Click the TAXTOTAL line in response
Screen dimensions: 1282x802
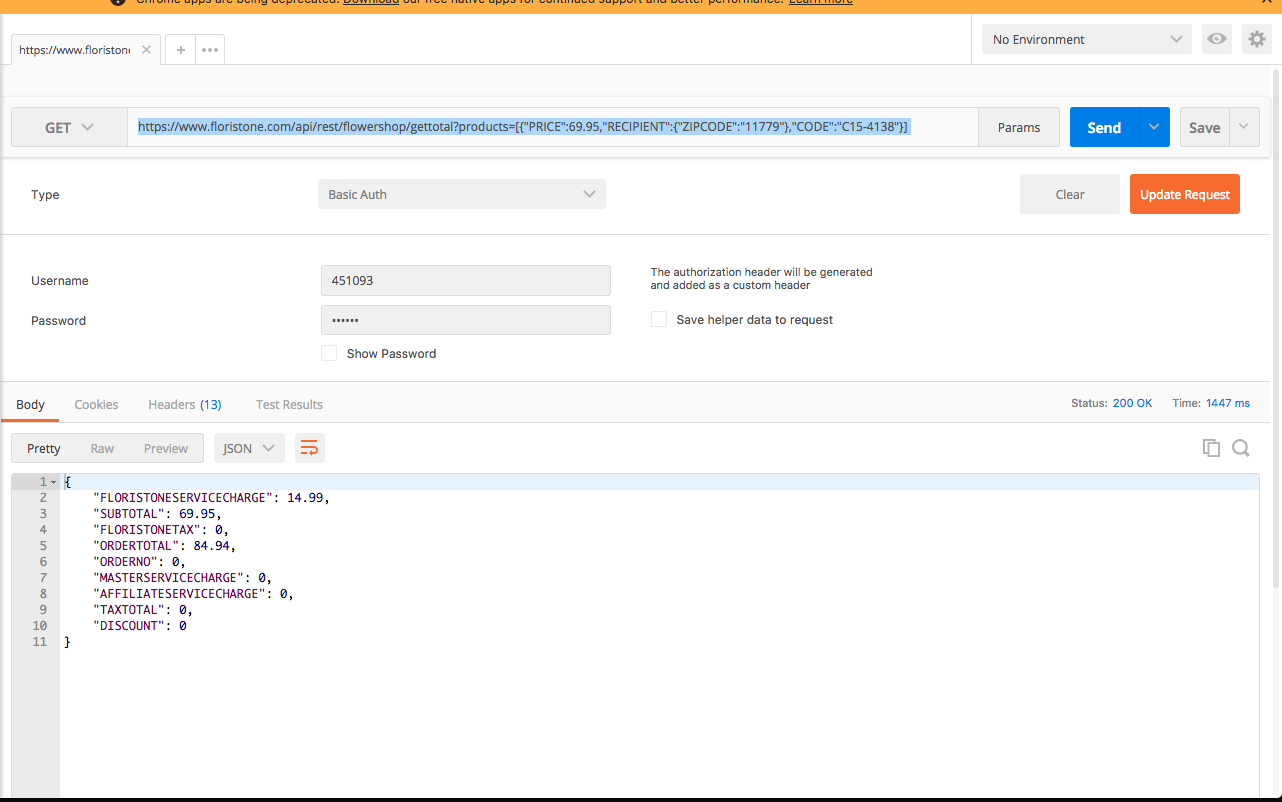(143, 609)
